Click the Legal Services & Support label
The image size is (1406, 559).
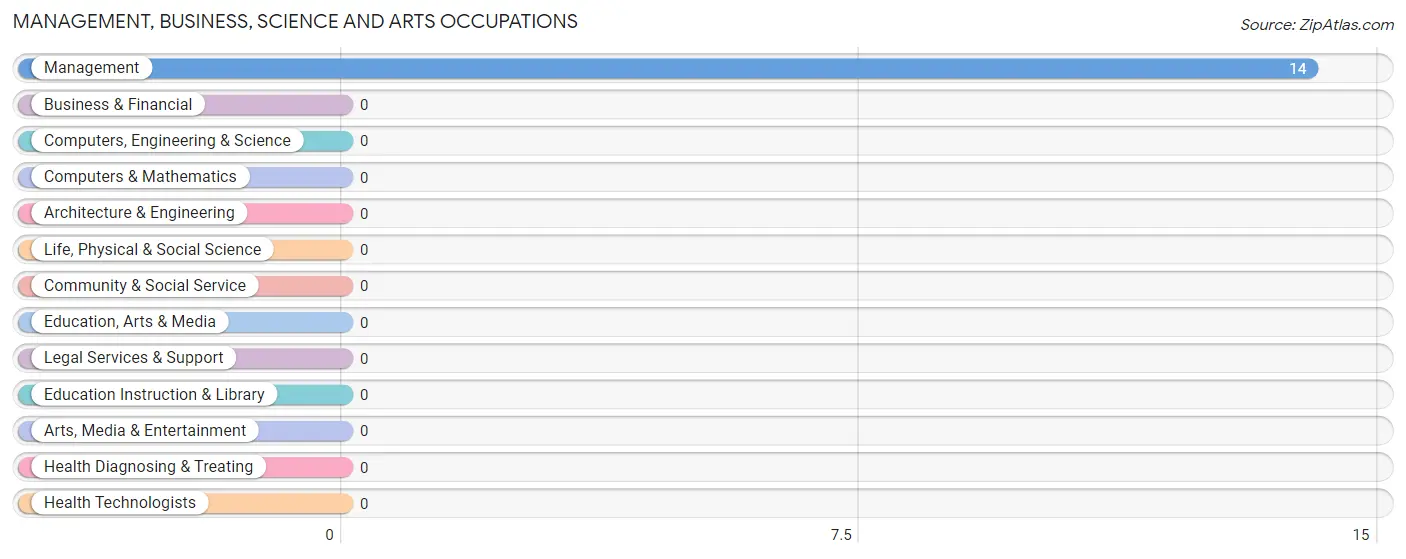(x=134, y=358)
